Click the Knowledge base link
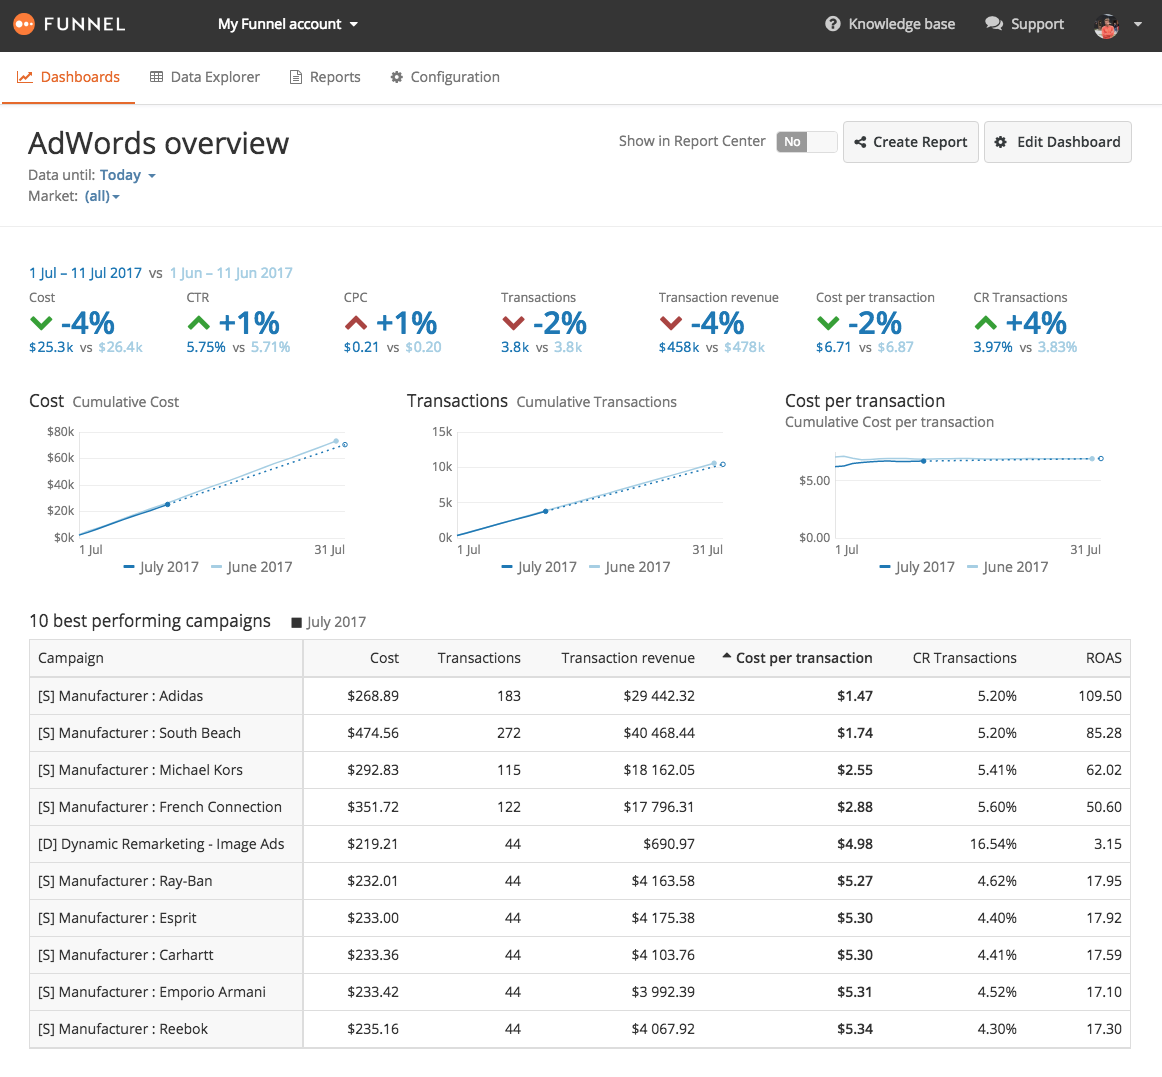The width and height of the screenshot is (1162, 1077). click(890, 24)
